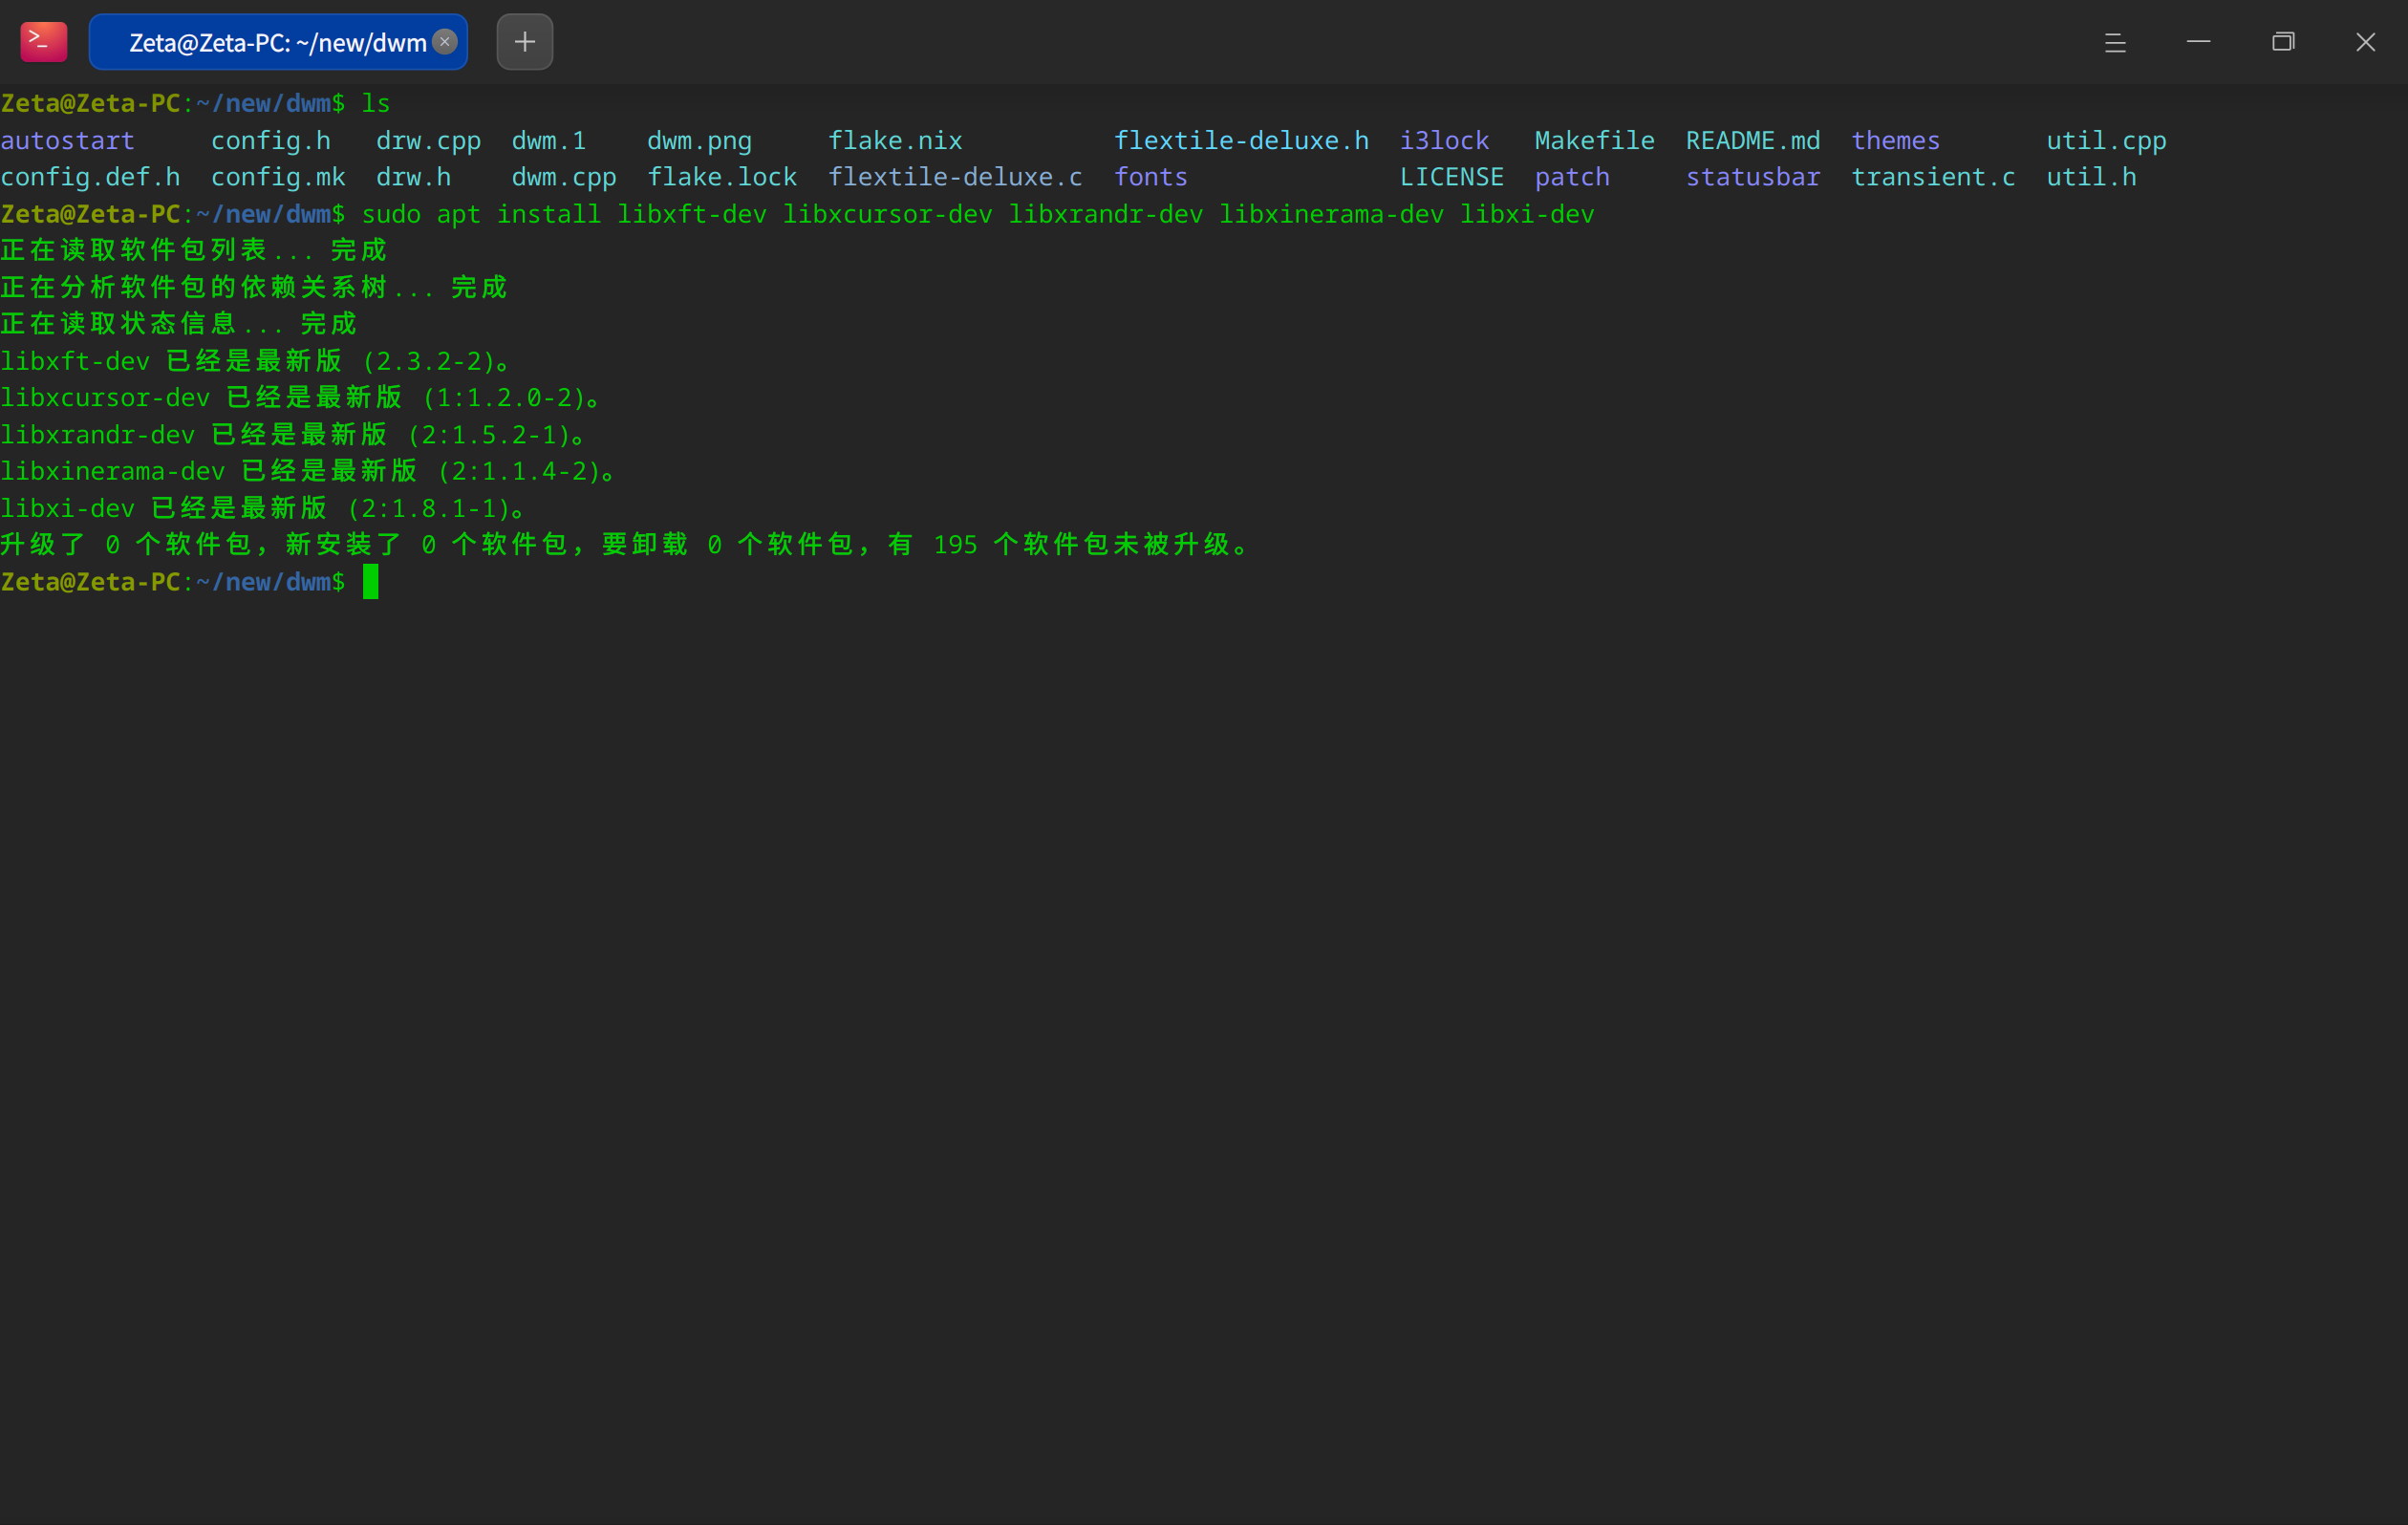Click the red terminal app icon
Viewport: 2408px width, 1525px height.
click(44, 42)
